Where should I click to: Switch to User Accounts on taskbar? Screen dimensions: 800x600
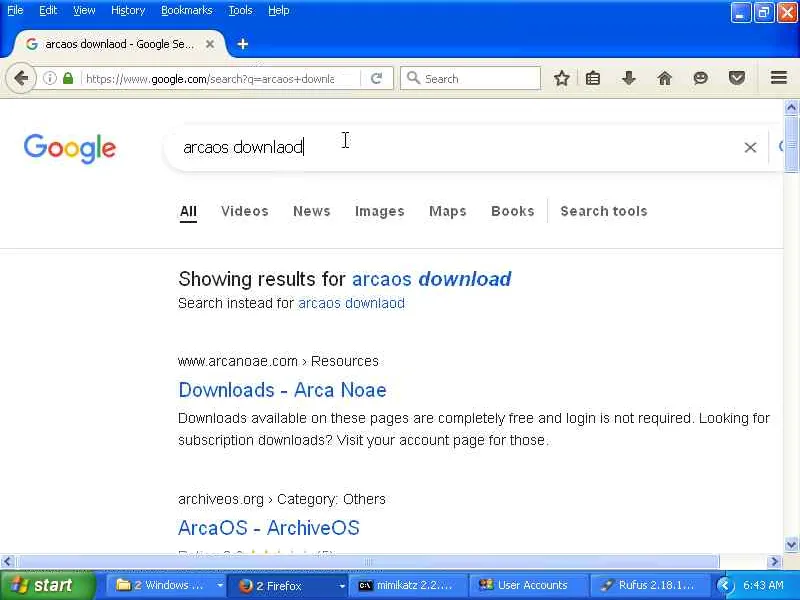528,585
